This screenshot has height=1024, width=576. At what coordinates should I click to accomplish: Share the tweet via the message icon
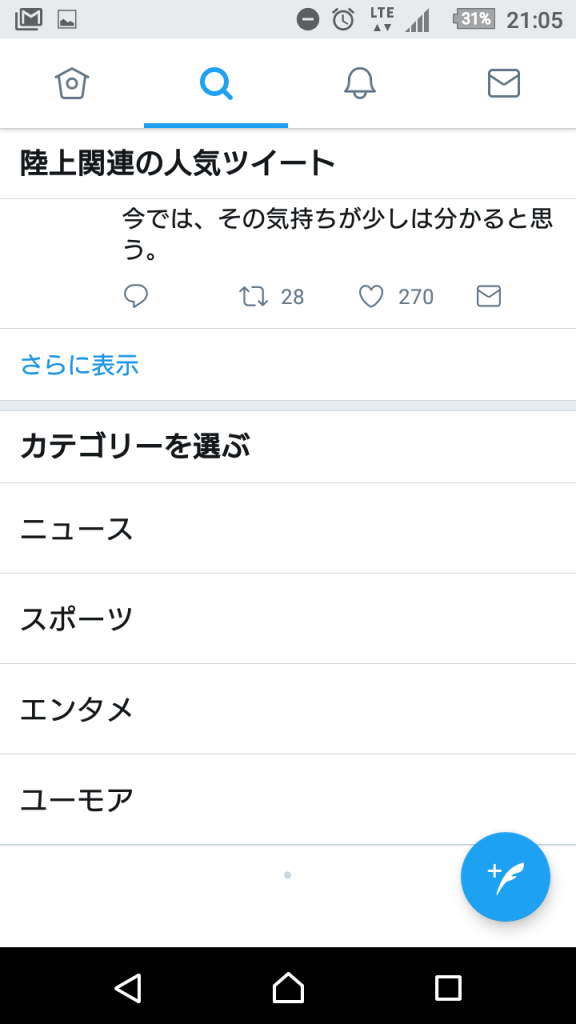click(x=488, y=296)
